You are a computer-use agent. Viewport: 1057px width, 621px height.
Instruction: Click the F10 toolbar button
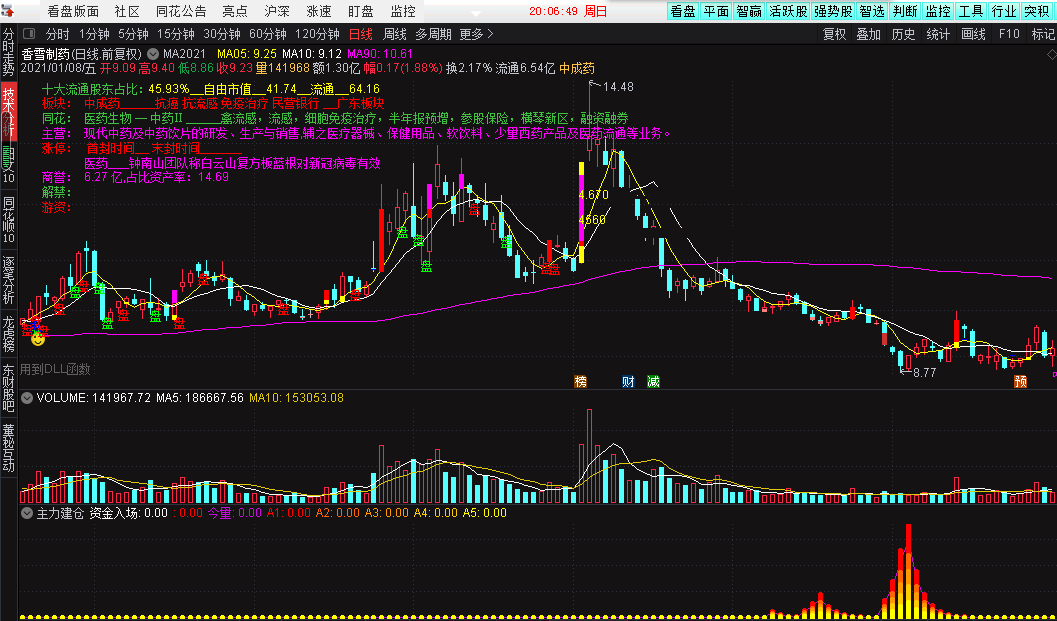coord(1008,34)
